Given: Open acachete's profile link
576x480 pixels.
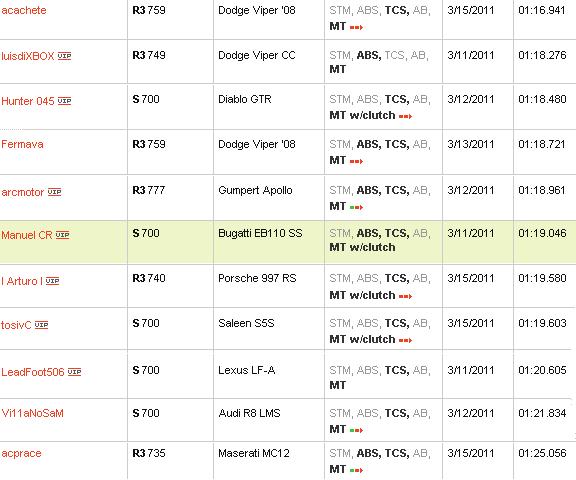Looking at the screenshot, I should pos(24,10).
